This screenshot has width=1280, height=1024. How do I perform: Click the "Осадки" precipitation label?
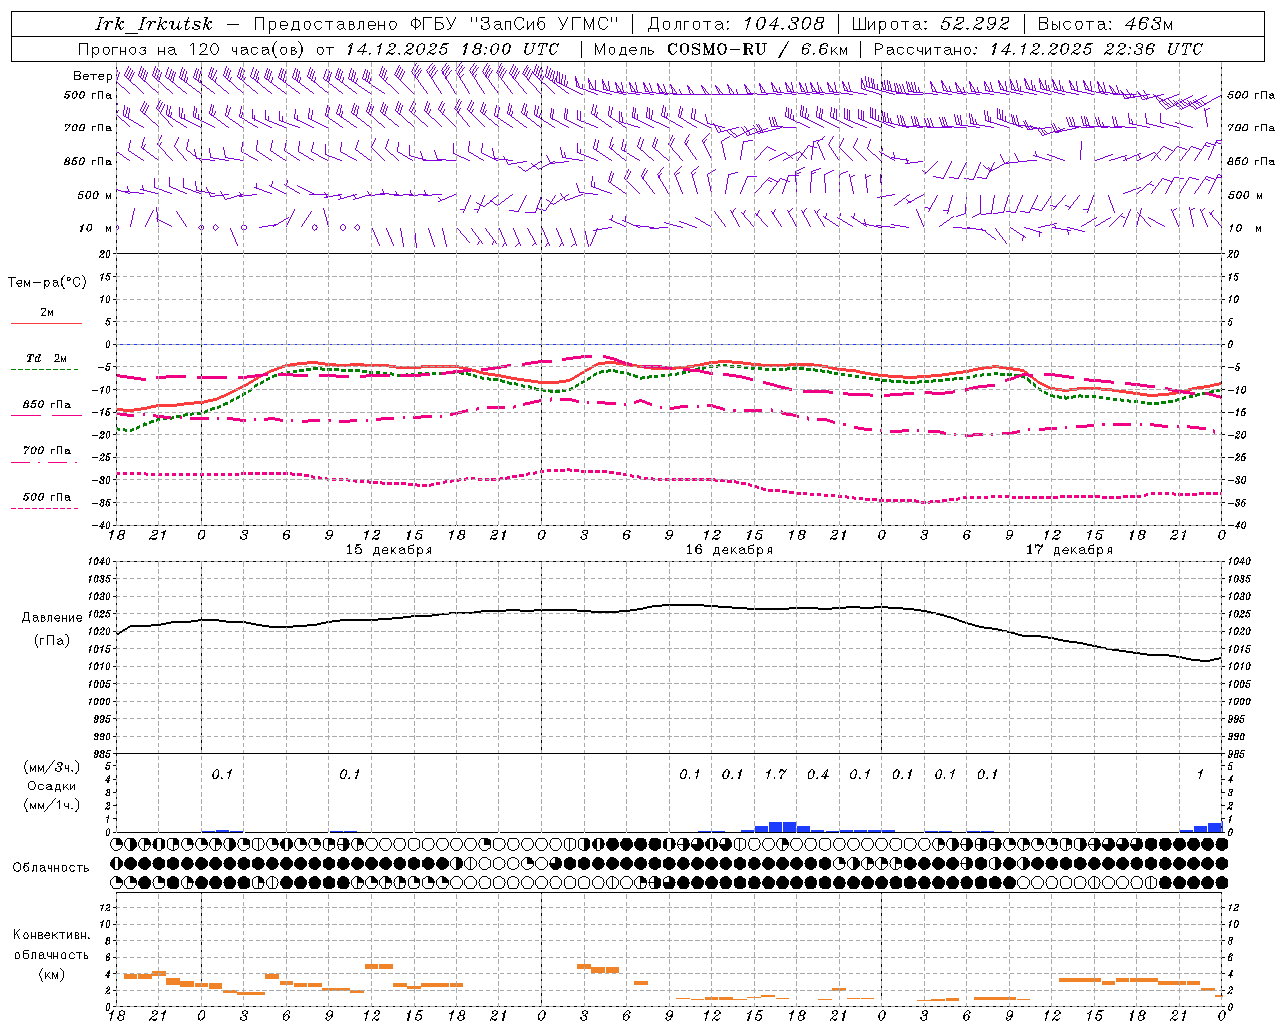click(52, 786)
